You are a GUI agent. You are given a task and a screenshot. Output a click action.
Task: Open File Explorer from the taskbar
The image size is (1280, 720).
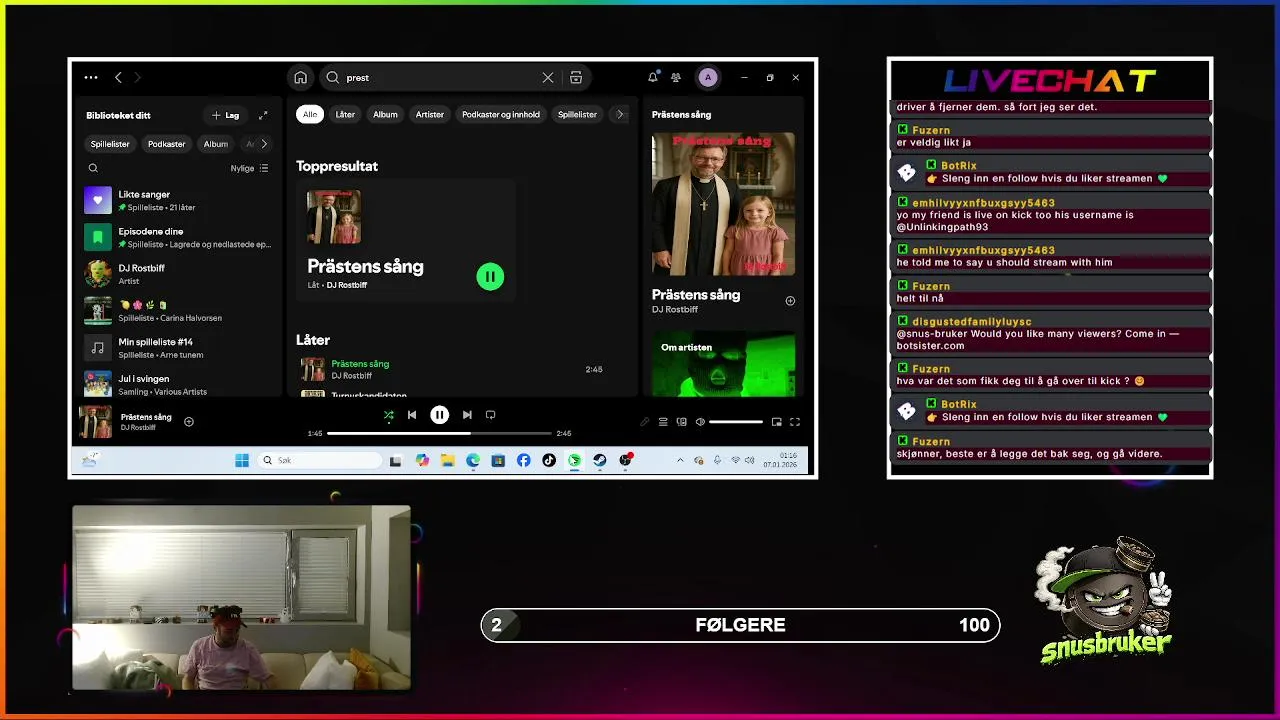pos(447,460)
